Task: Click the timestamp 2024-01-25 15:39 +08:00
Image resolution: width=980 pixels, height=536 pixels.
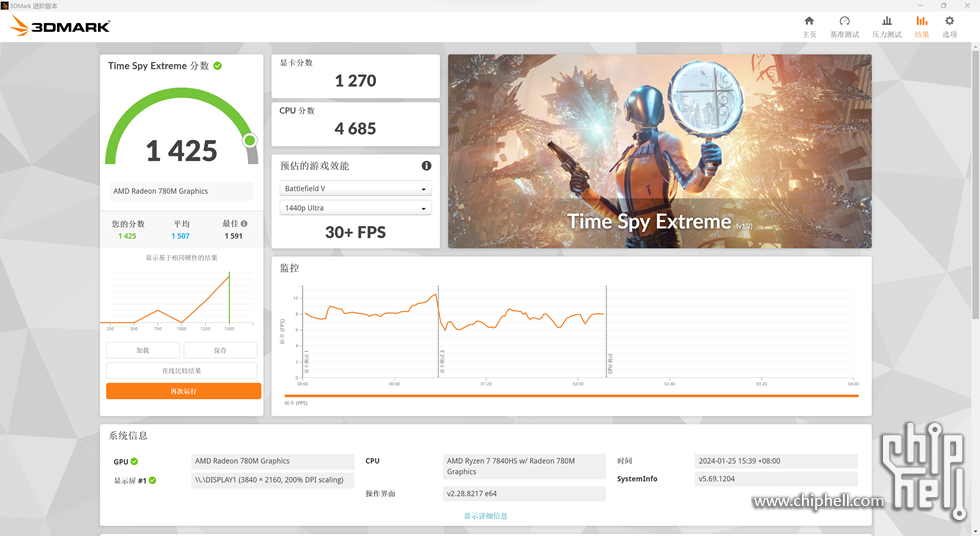Action: pyautogui.click(x=776, y=461)
